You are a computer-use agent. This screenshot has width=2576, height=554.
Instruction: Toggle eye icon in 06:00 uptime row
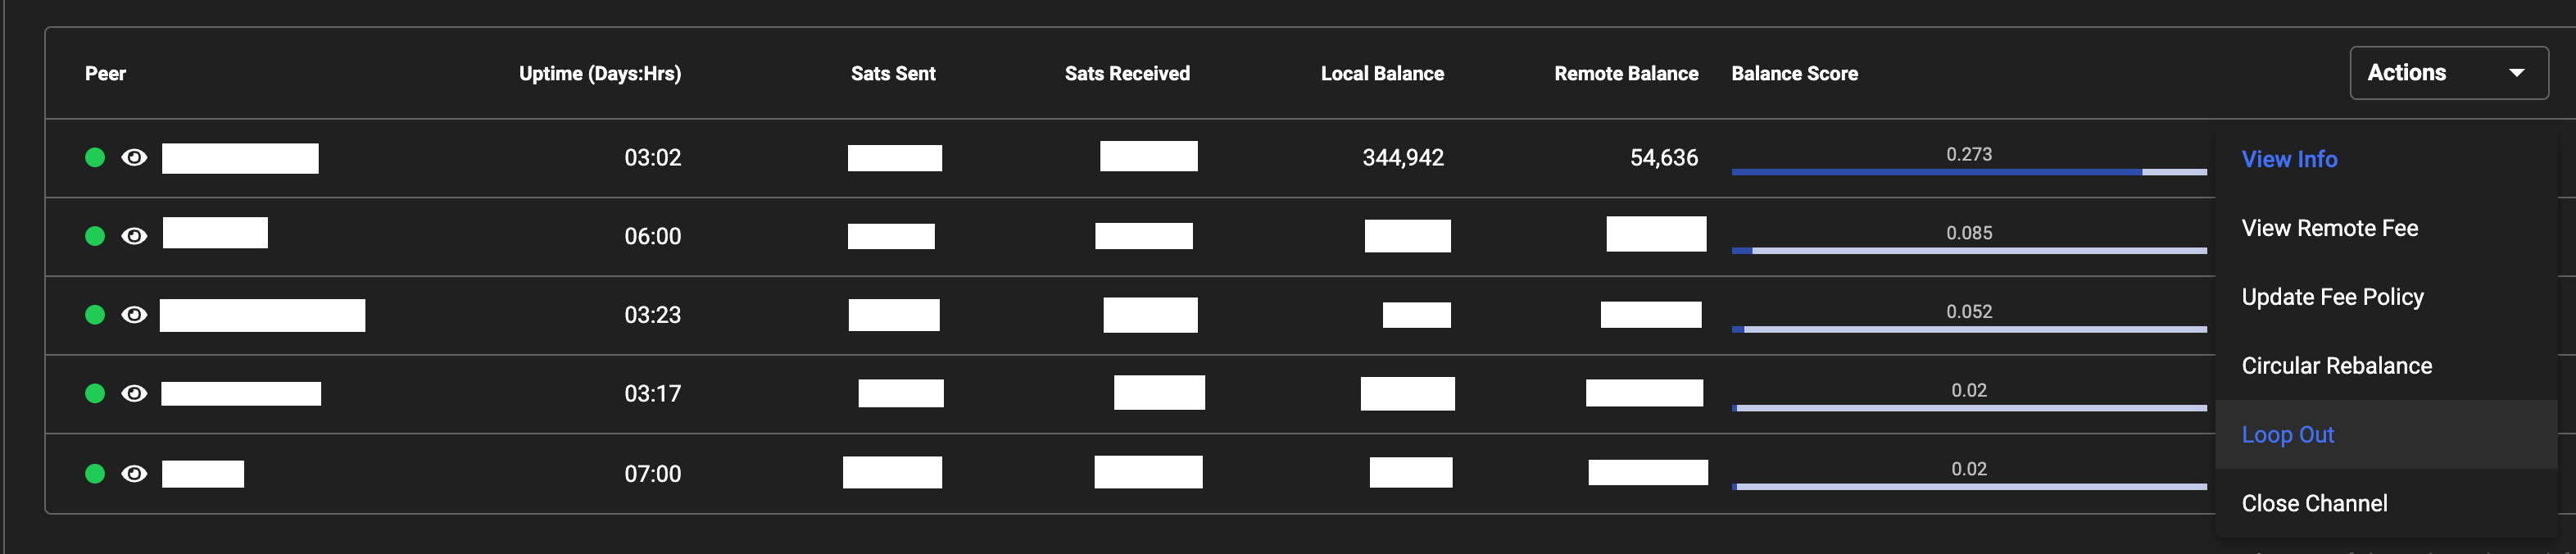(x=134, y=236)
